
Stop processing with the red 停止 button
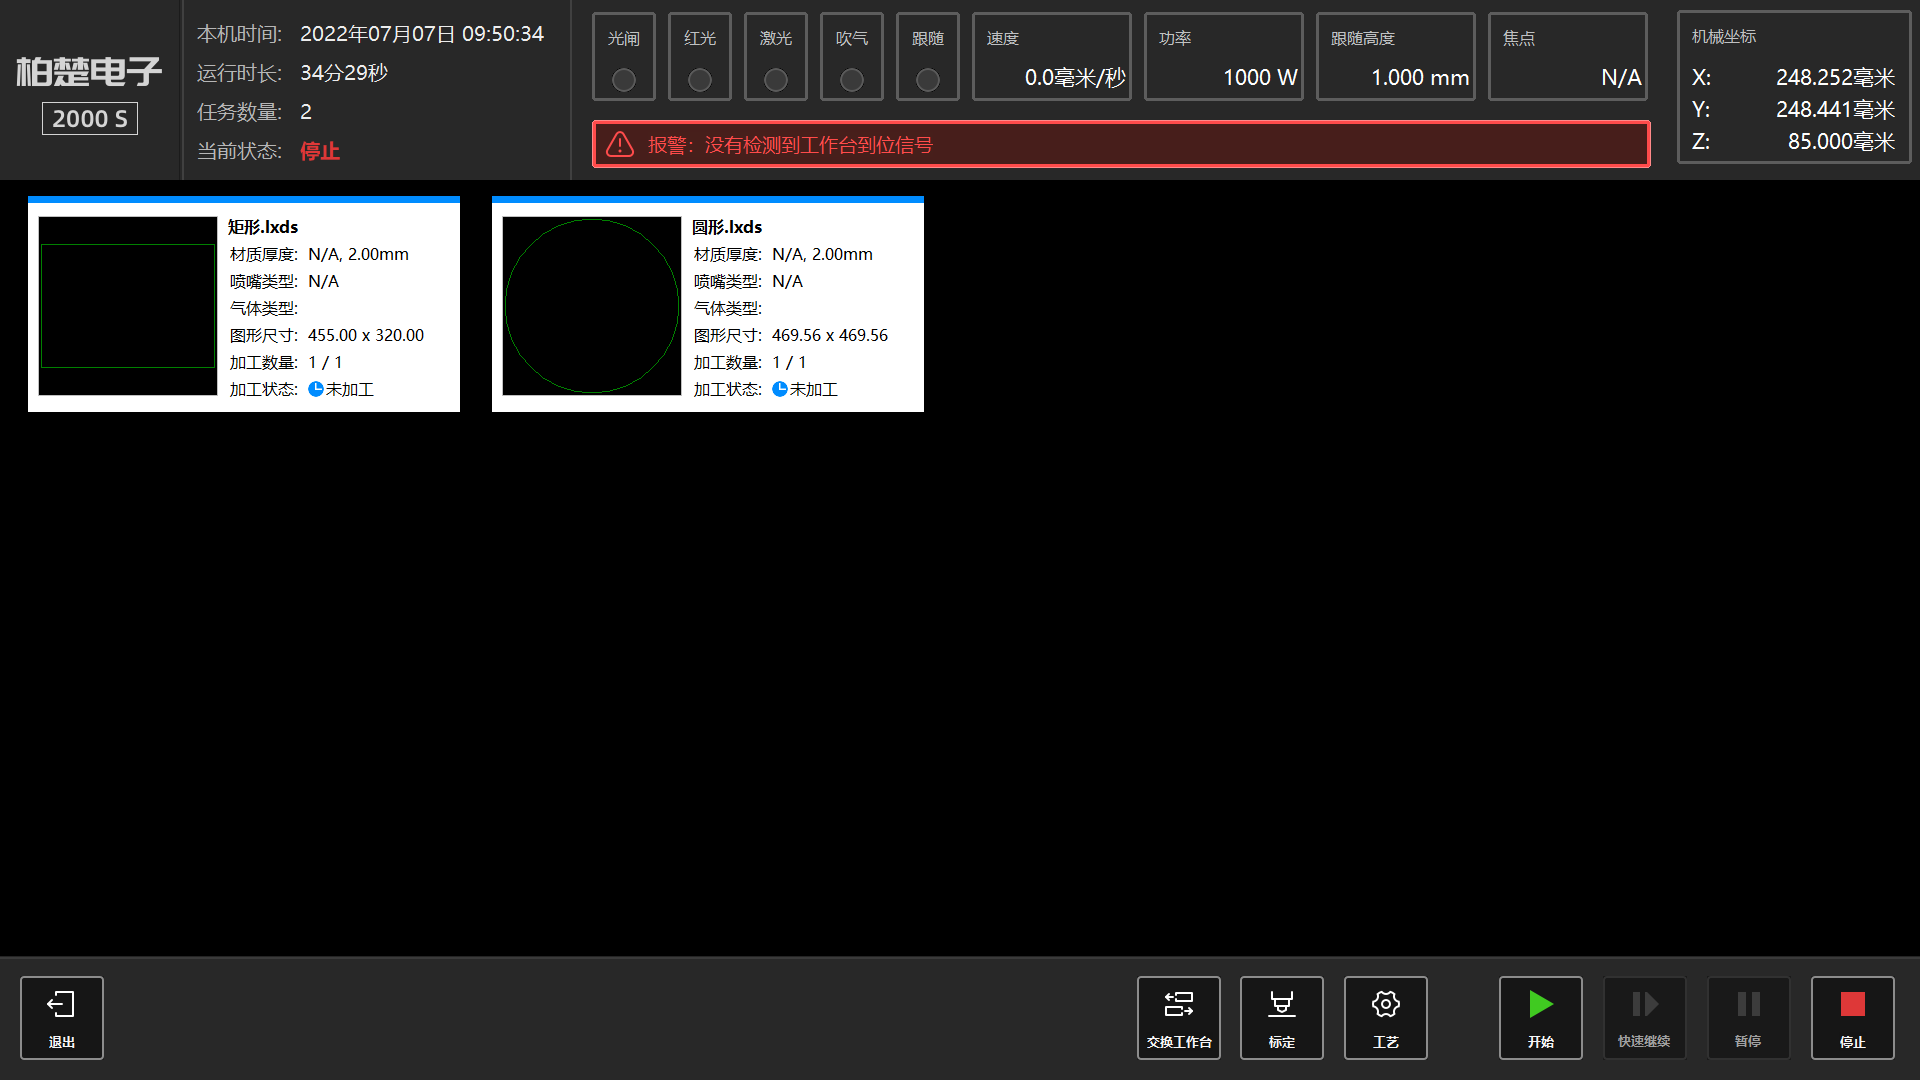[1853, 1017]
